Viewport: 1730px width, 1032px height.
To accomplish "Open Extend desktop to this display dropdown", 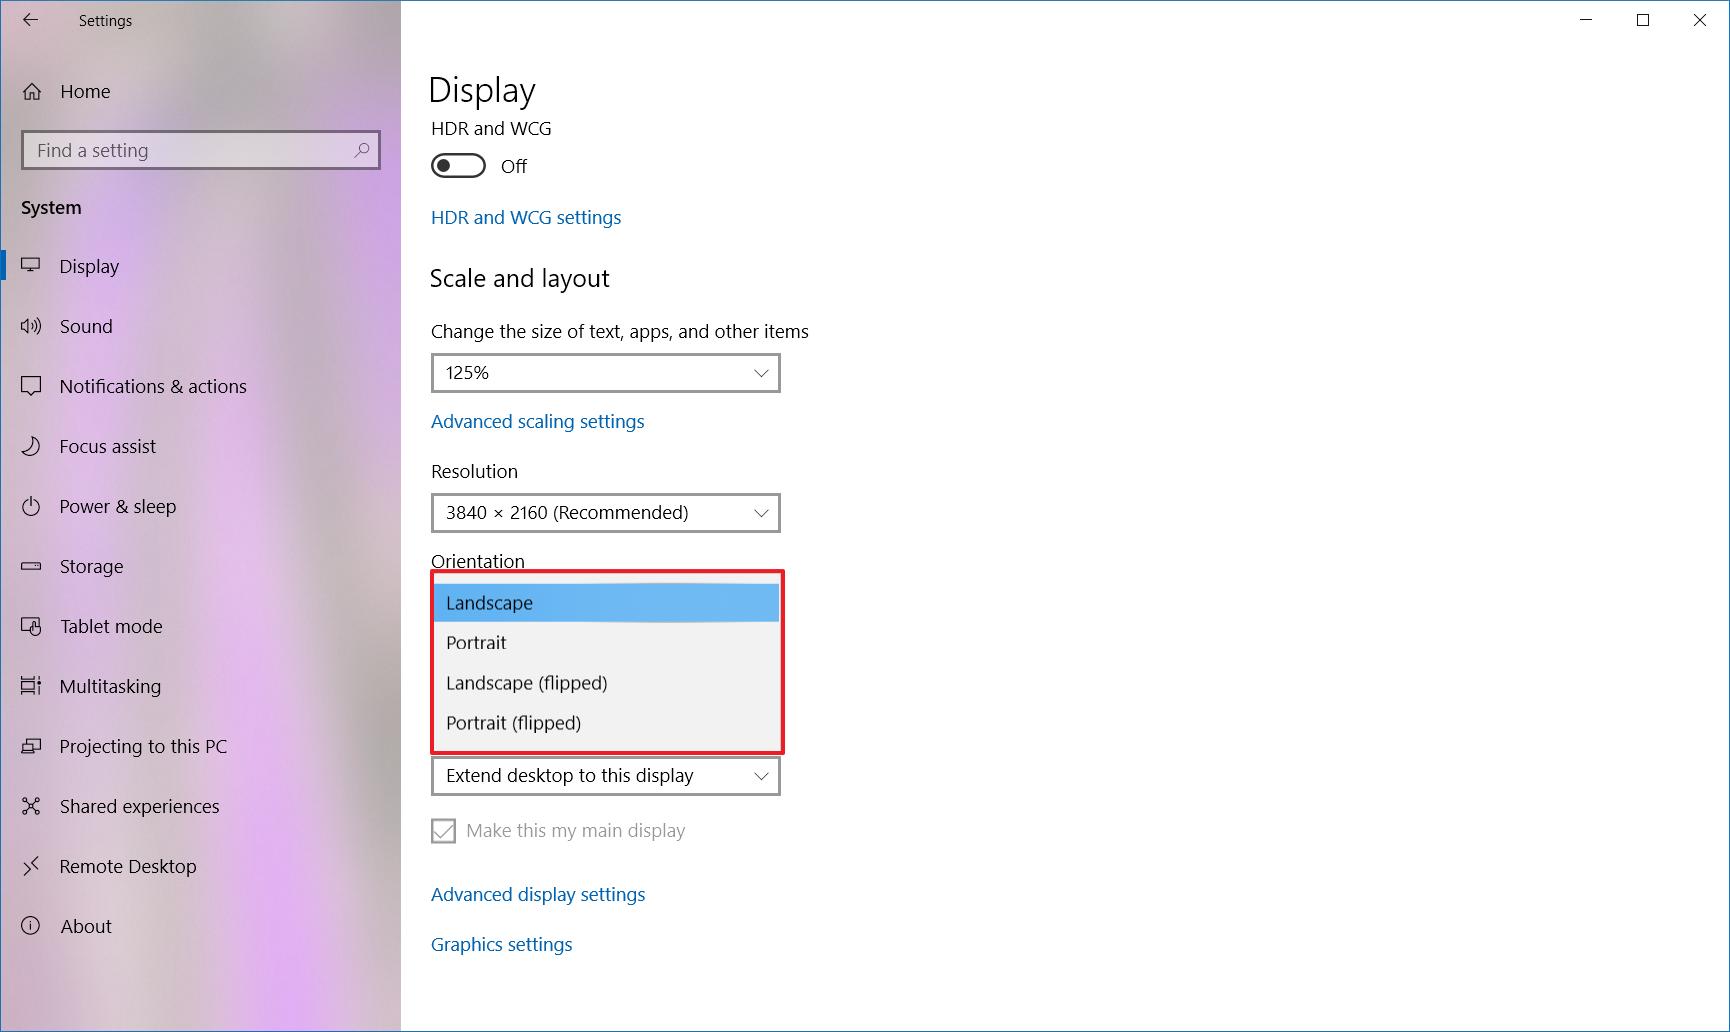I will click(606, 776).
